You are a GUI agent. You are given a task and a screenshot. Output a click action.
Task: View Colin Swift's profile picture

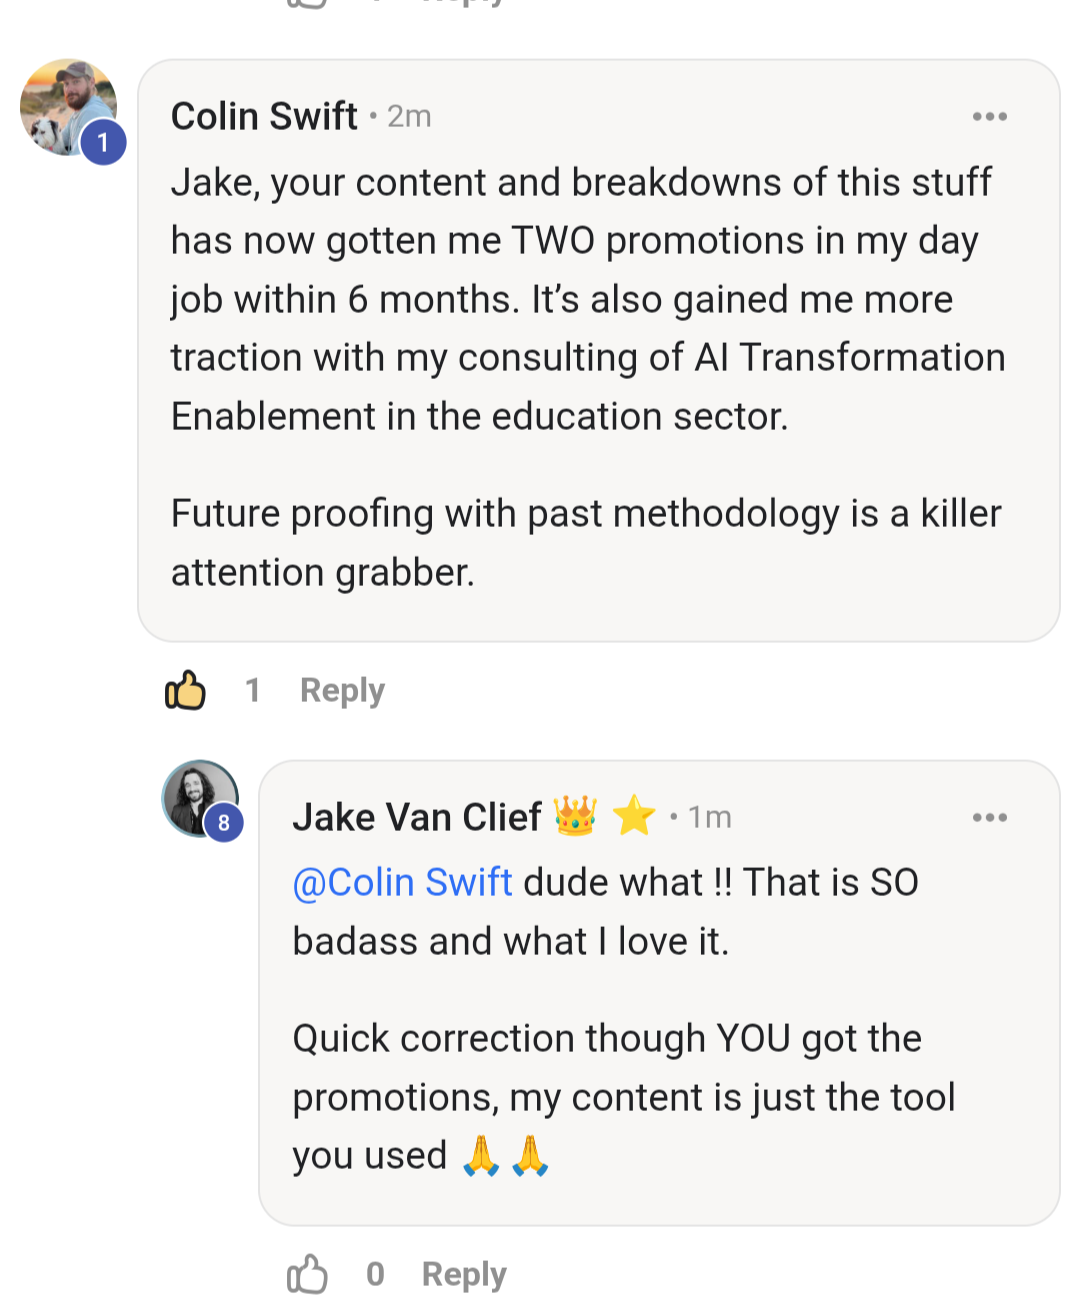(68, 107)
